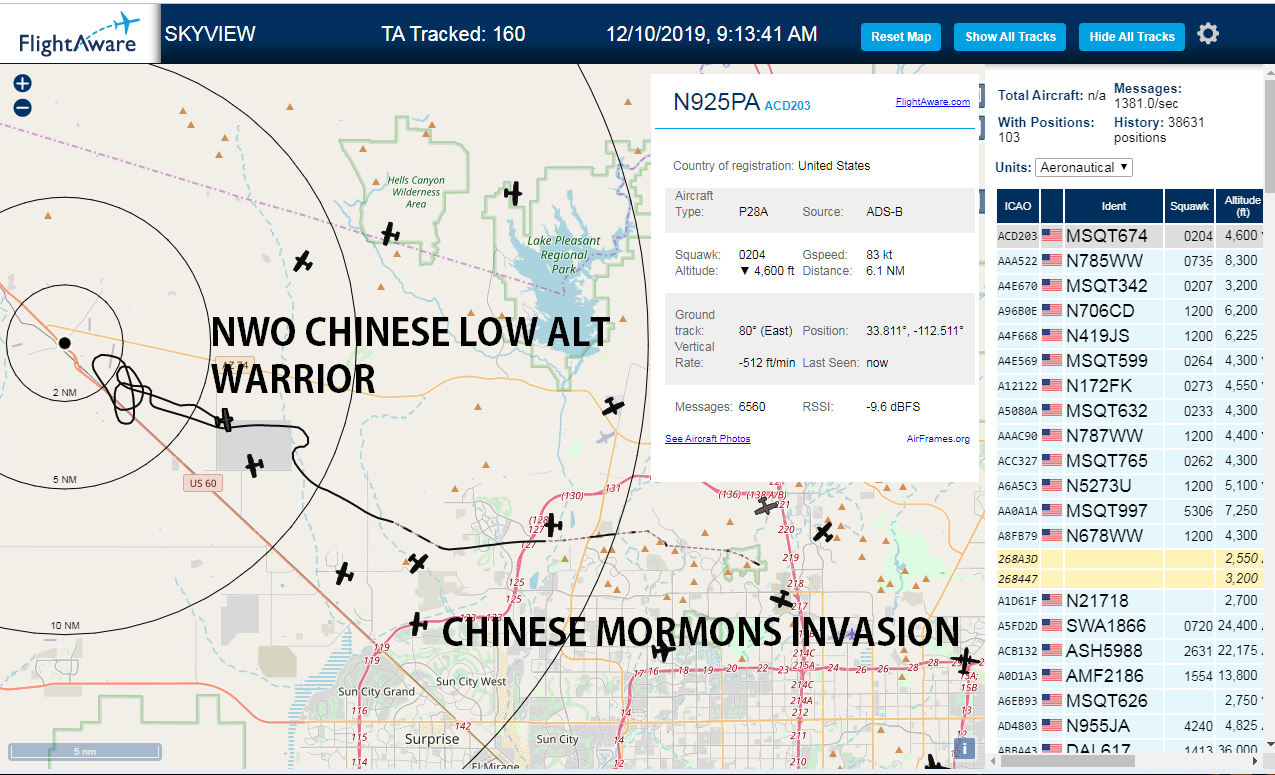
Task: Select the N787WW row in aircraft table
Action: pos(1131,436)
